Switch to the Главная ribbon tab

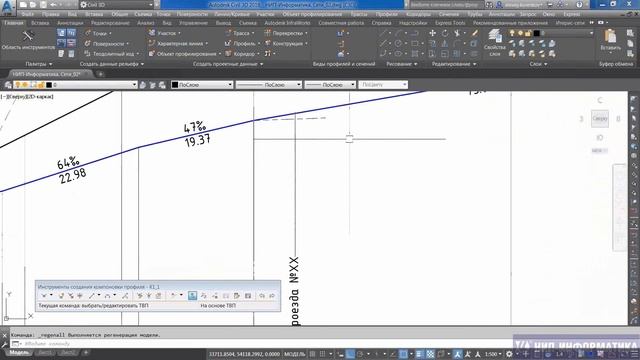pos(14,23)
